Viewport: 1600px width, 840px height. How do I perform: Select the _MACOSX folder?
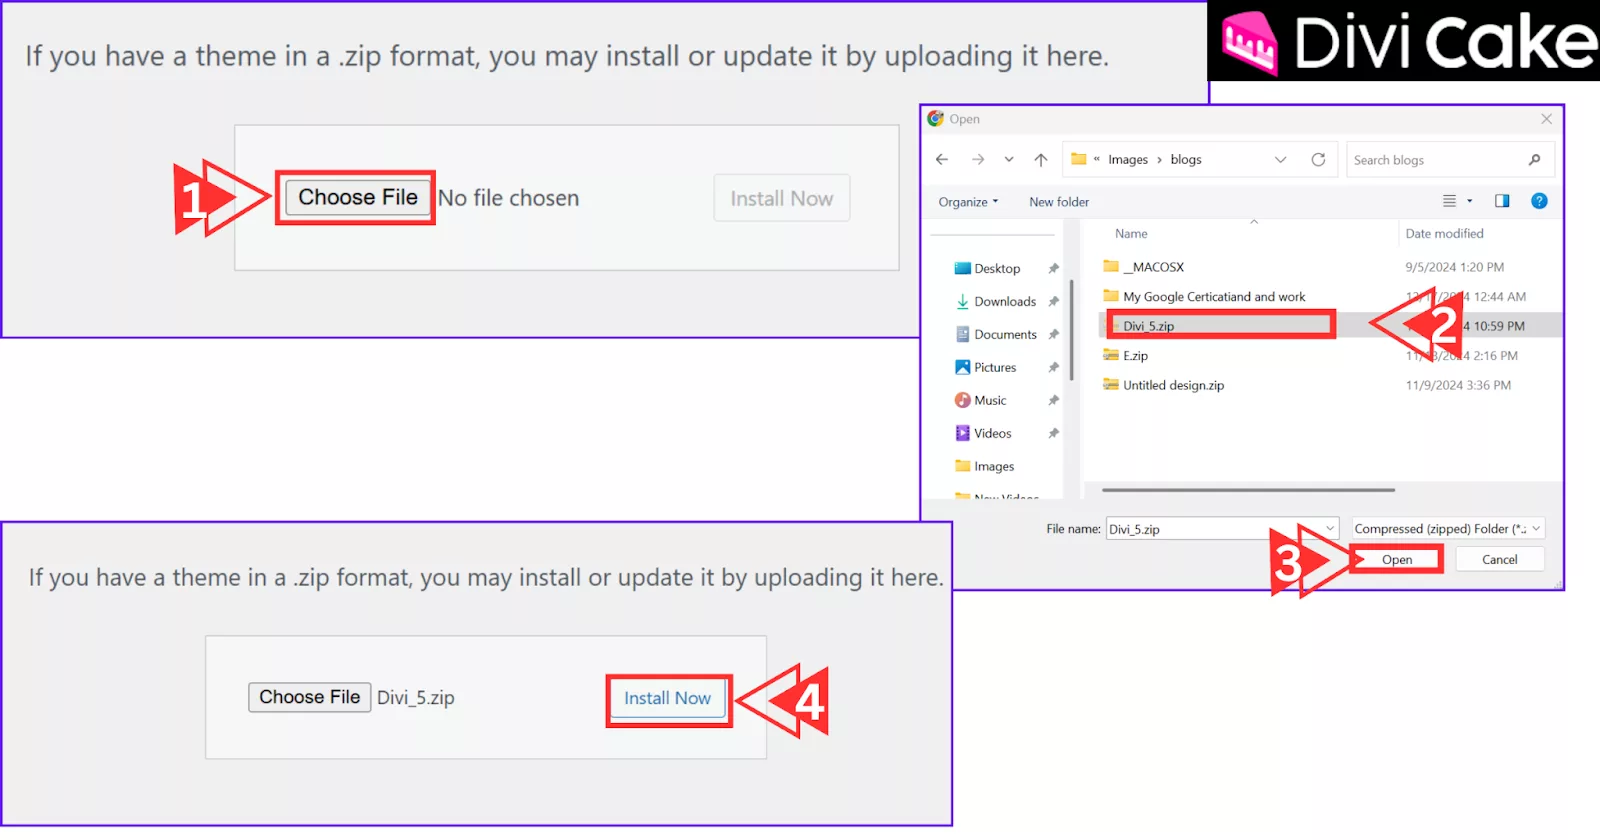(x=1143, y=267)
